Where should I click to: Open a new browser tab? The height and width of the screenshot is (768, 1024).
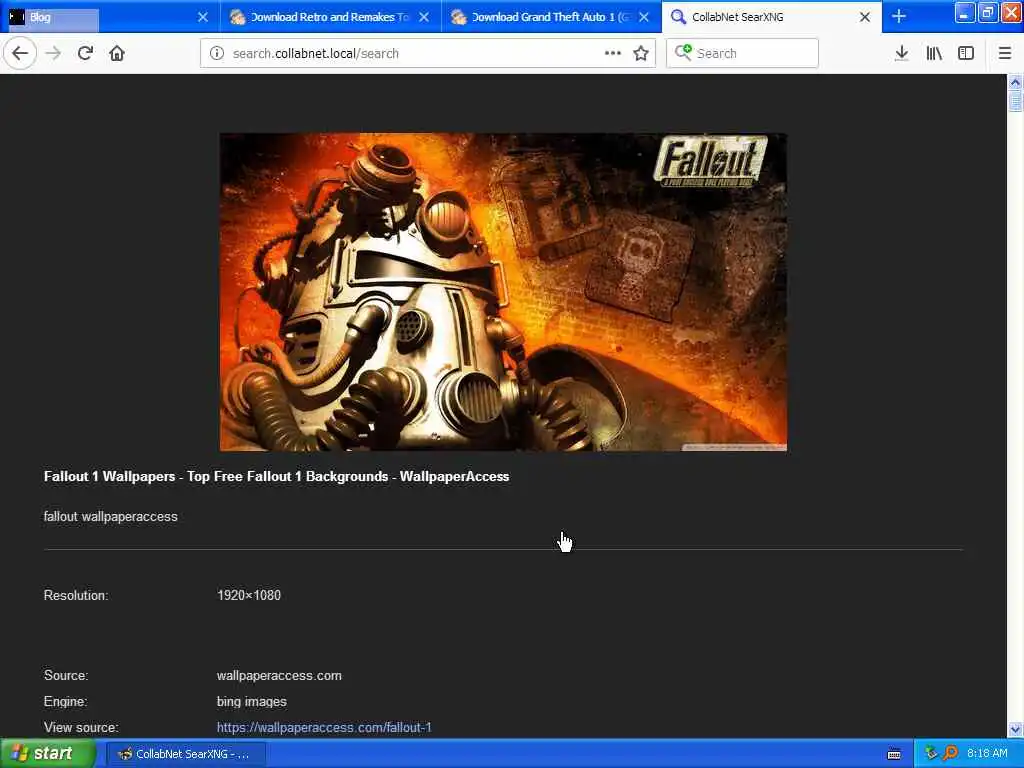tap(899, 17)
